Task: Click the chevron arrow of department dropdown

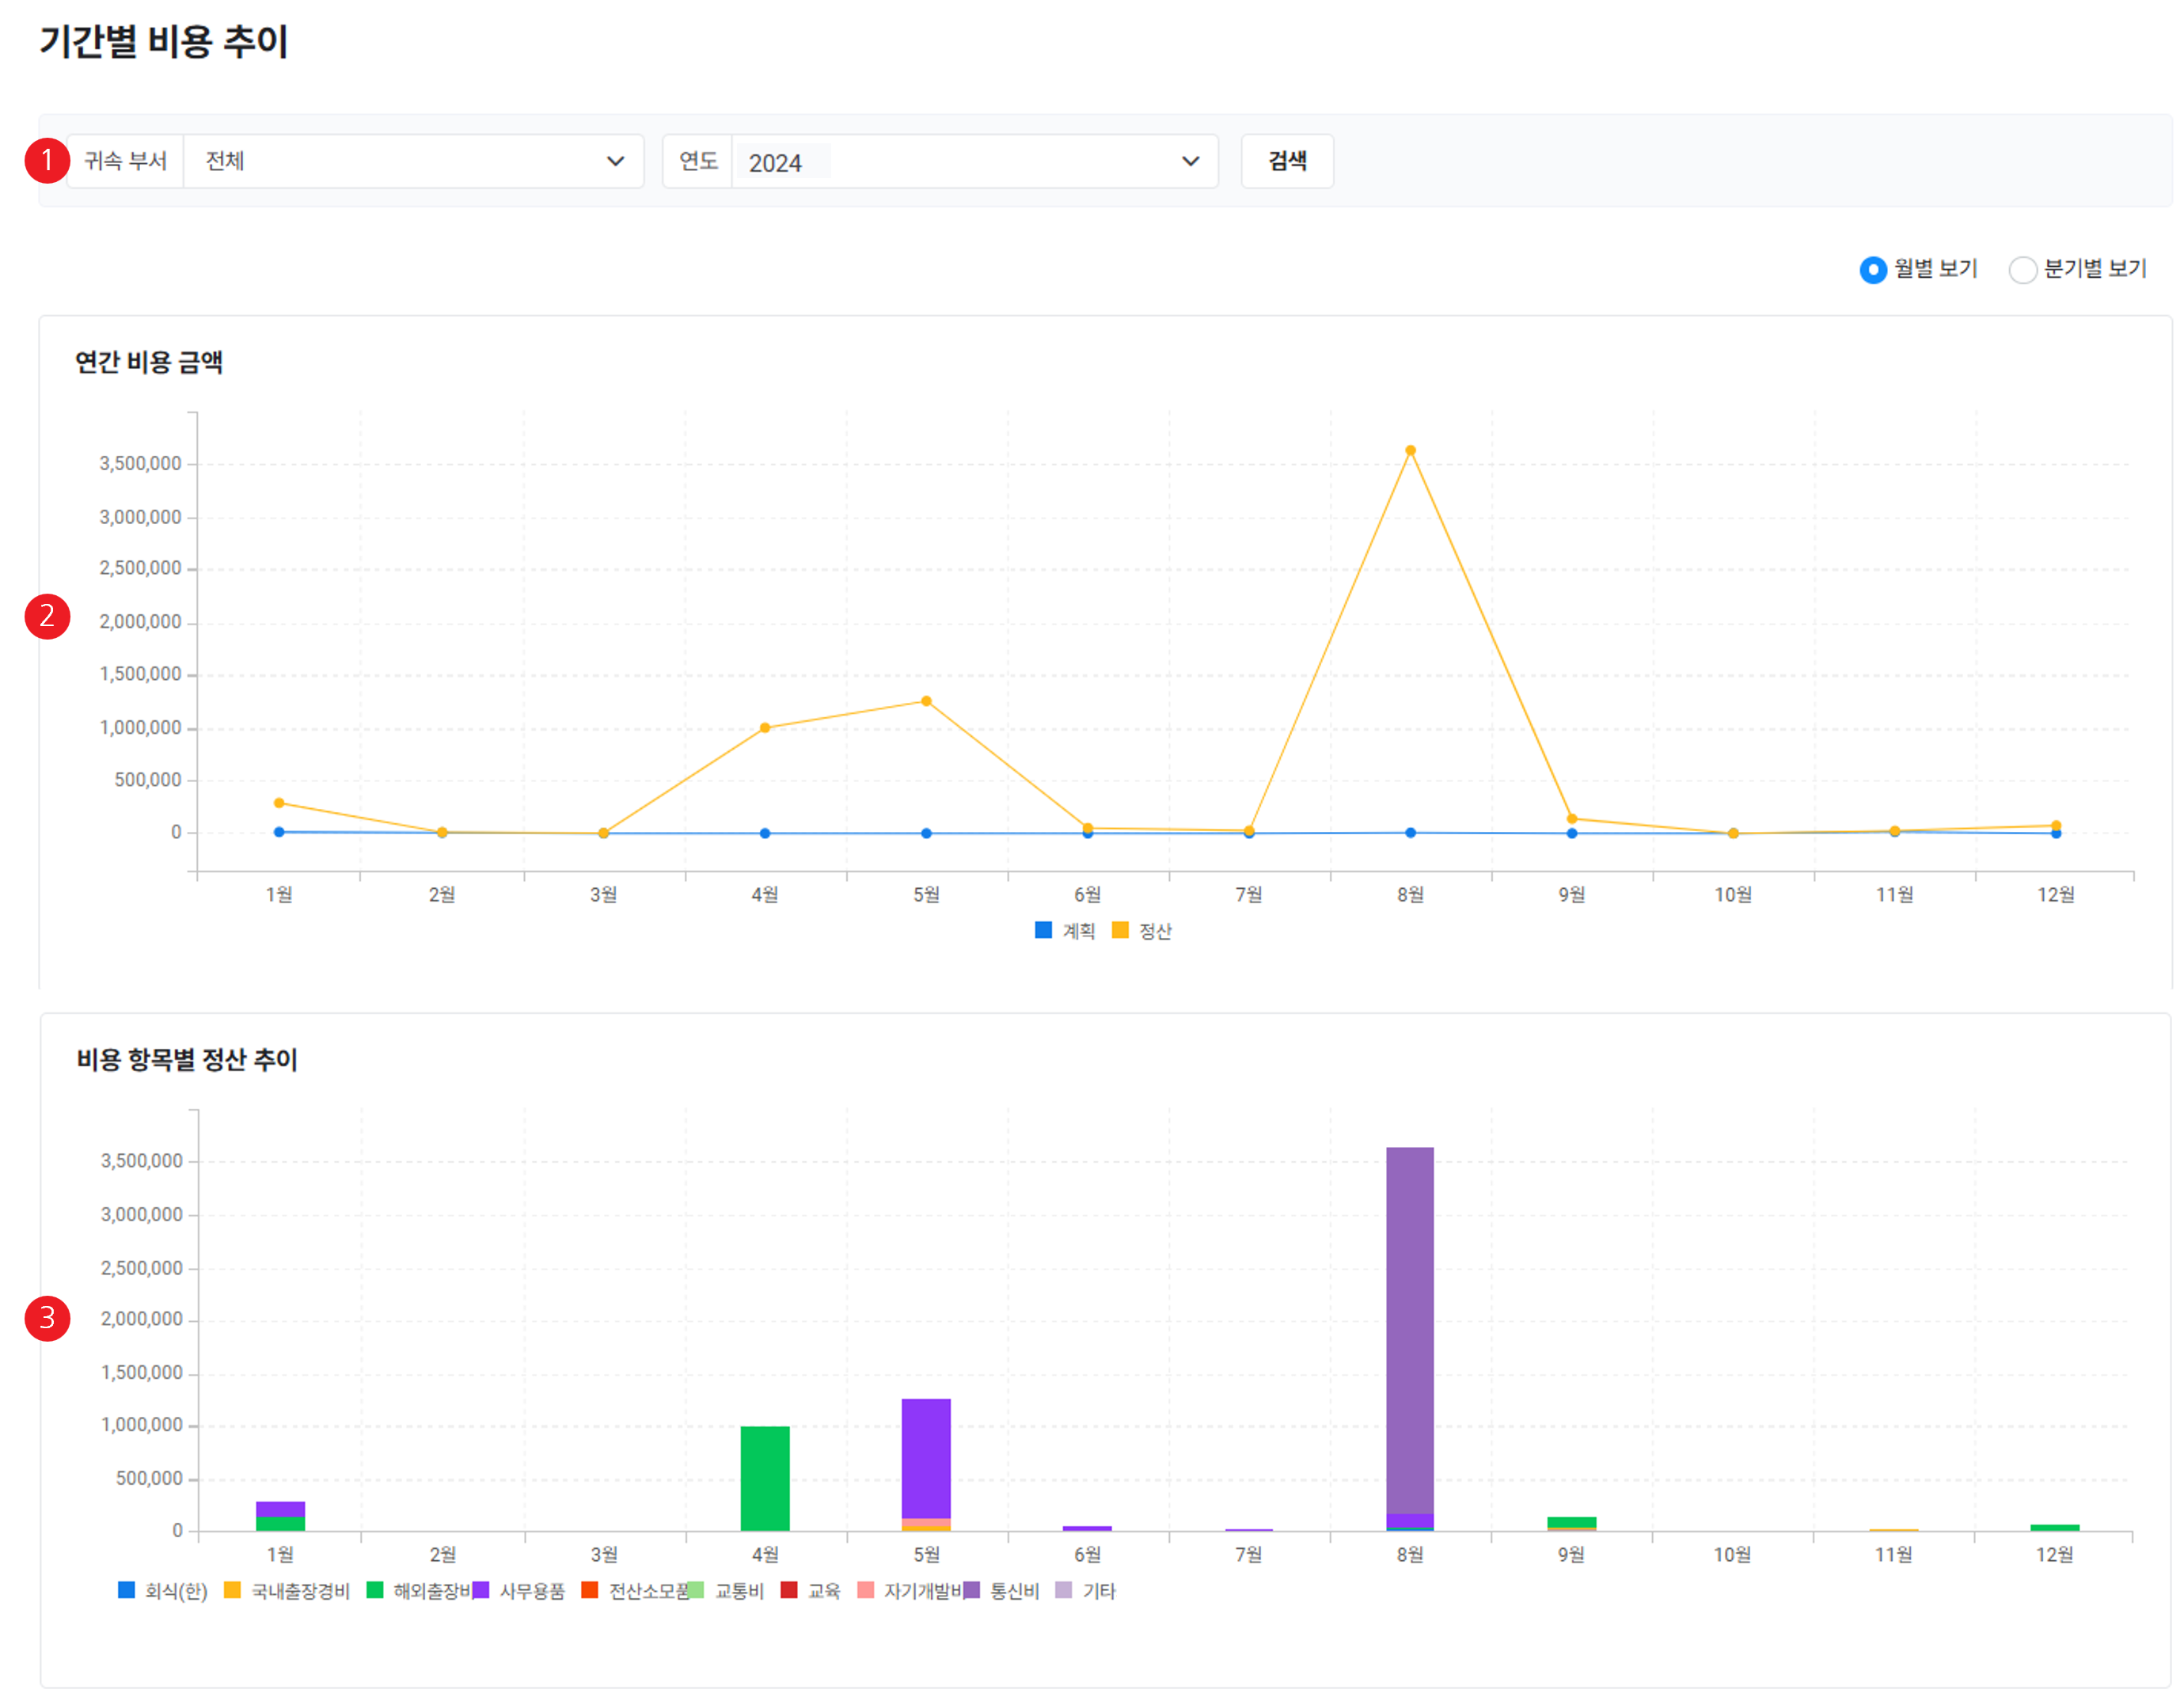Action: tap(615, 161)
